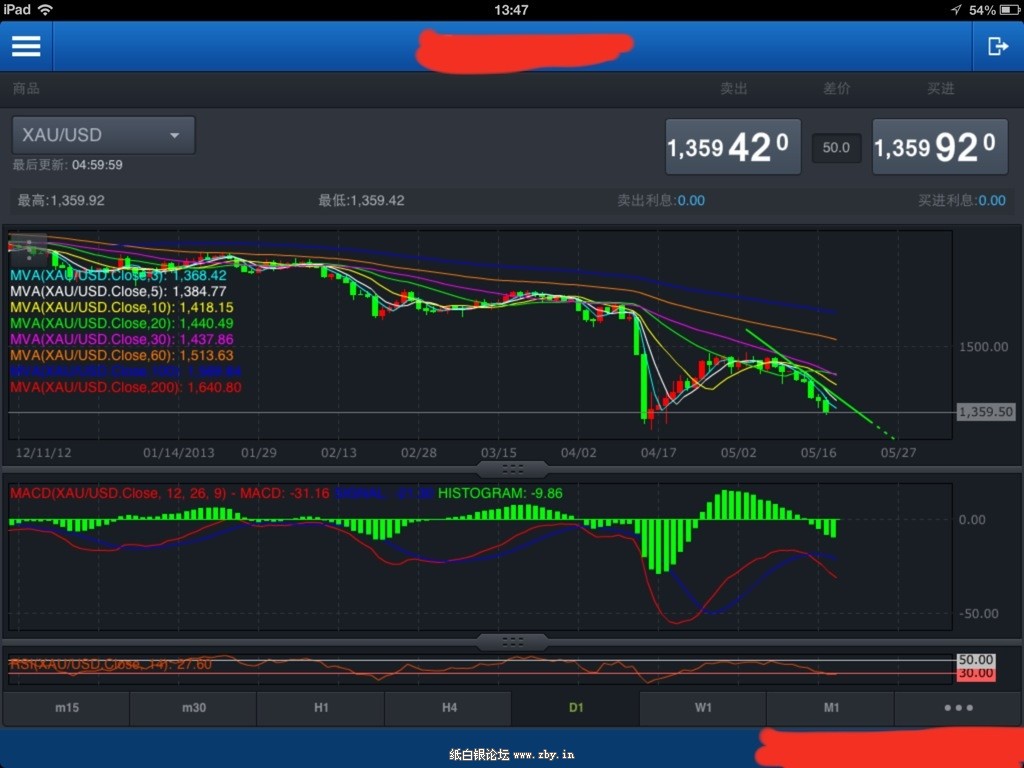Image resolution: width=1024 pixels, height=768 pixels.
Task: Switch to the H1 timeframe
Action: 321,708
